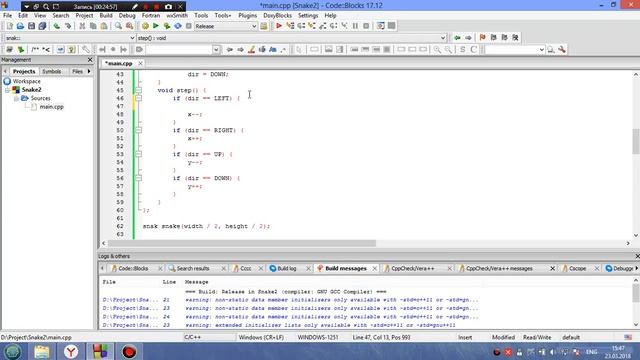Undo the last edit with the toolbar arrow
The height and width of the screenshot is (360, 640).
(x=57, y=26)
